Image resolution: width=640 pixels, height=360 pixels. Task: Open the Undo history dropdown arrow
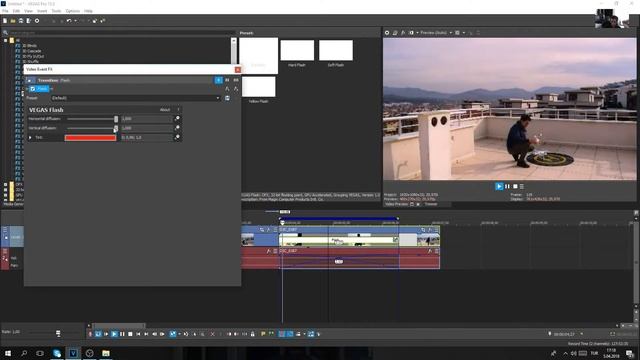75,20
